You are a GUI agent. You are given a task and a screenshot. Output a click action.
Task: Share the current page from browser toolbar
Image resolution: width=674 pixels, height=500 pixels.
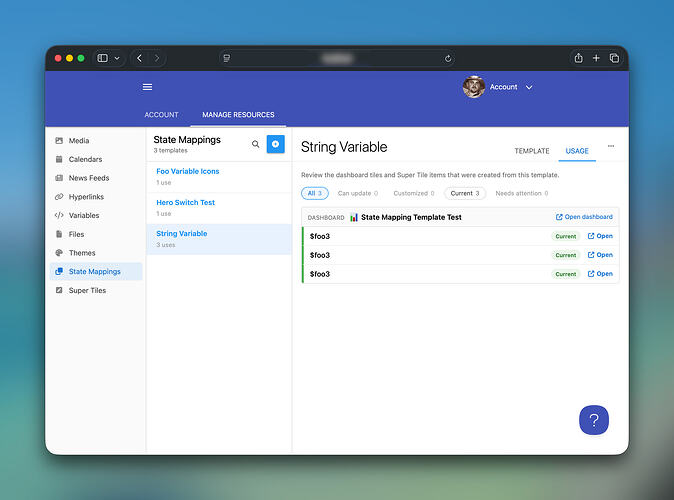click(x=578, y=58)
